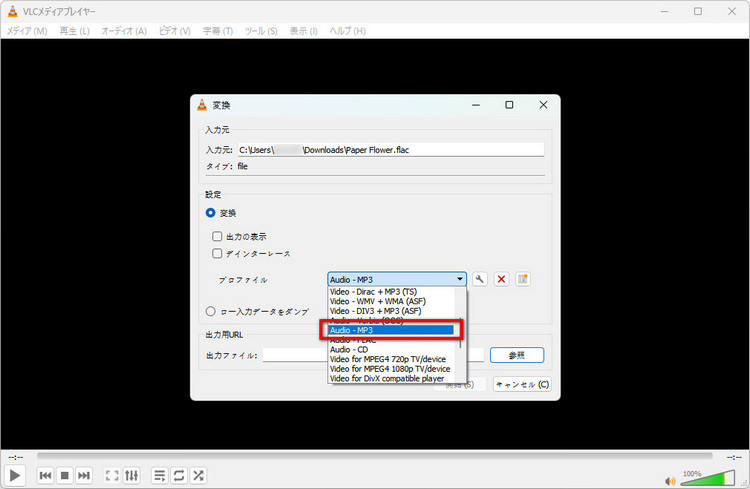Open the ヘルプ (H) menu

(348, 31)
